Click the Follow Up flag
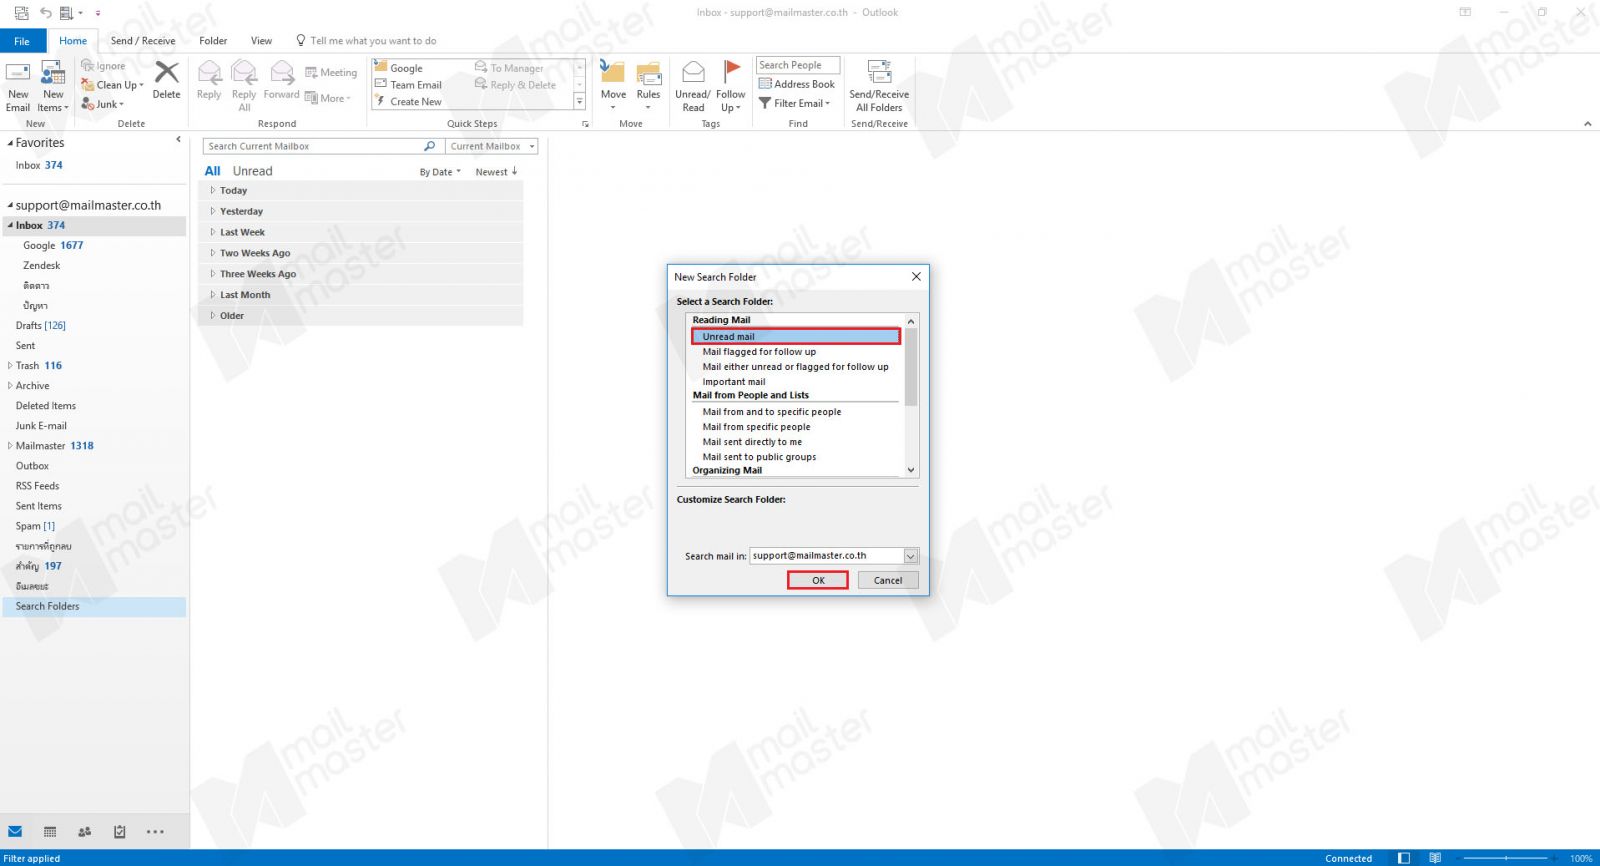This screenshot has height=866, width=1600. coord(731,86)
